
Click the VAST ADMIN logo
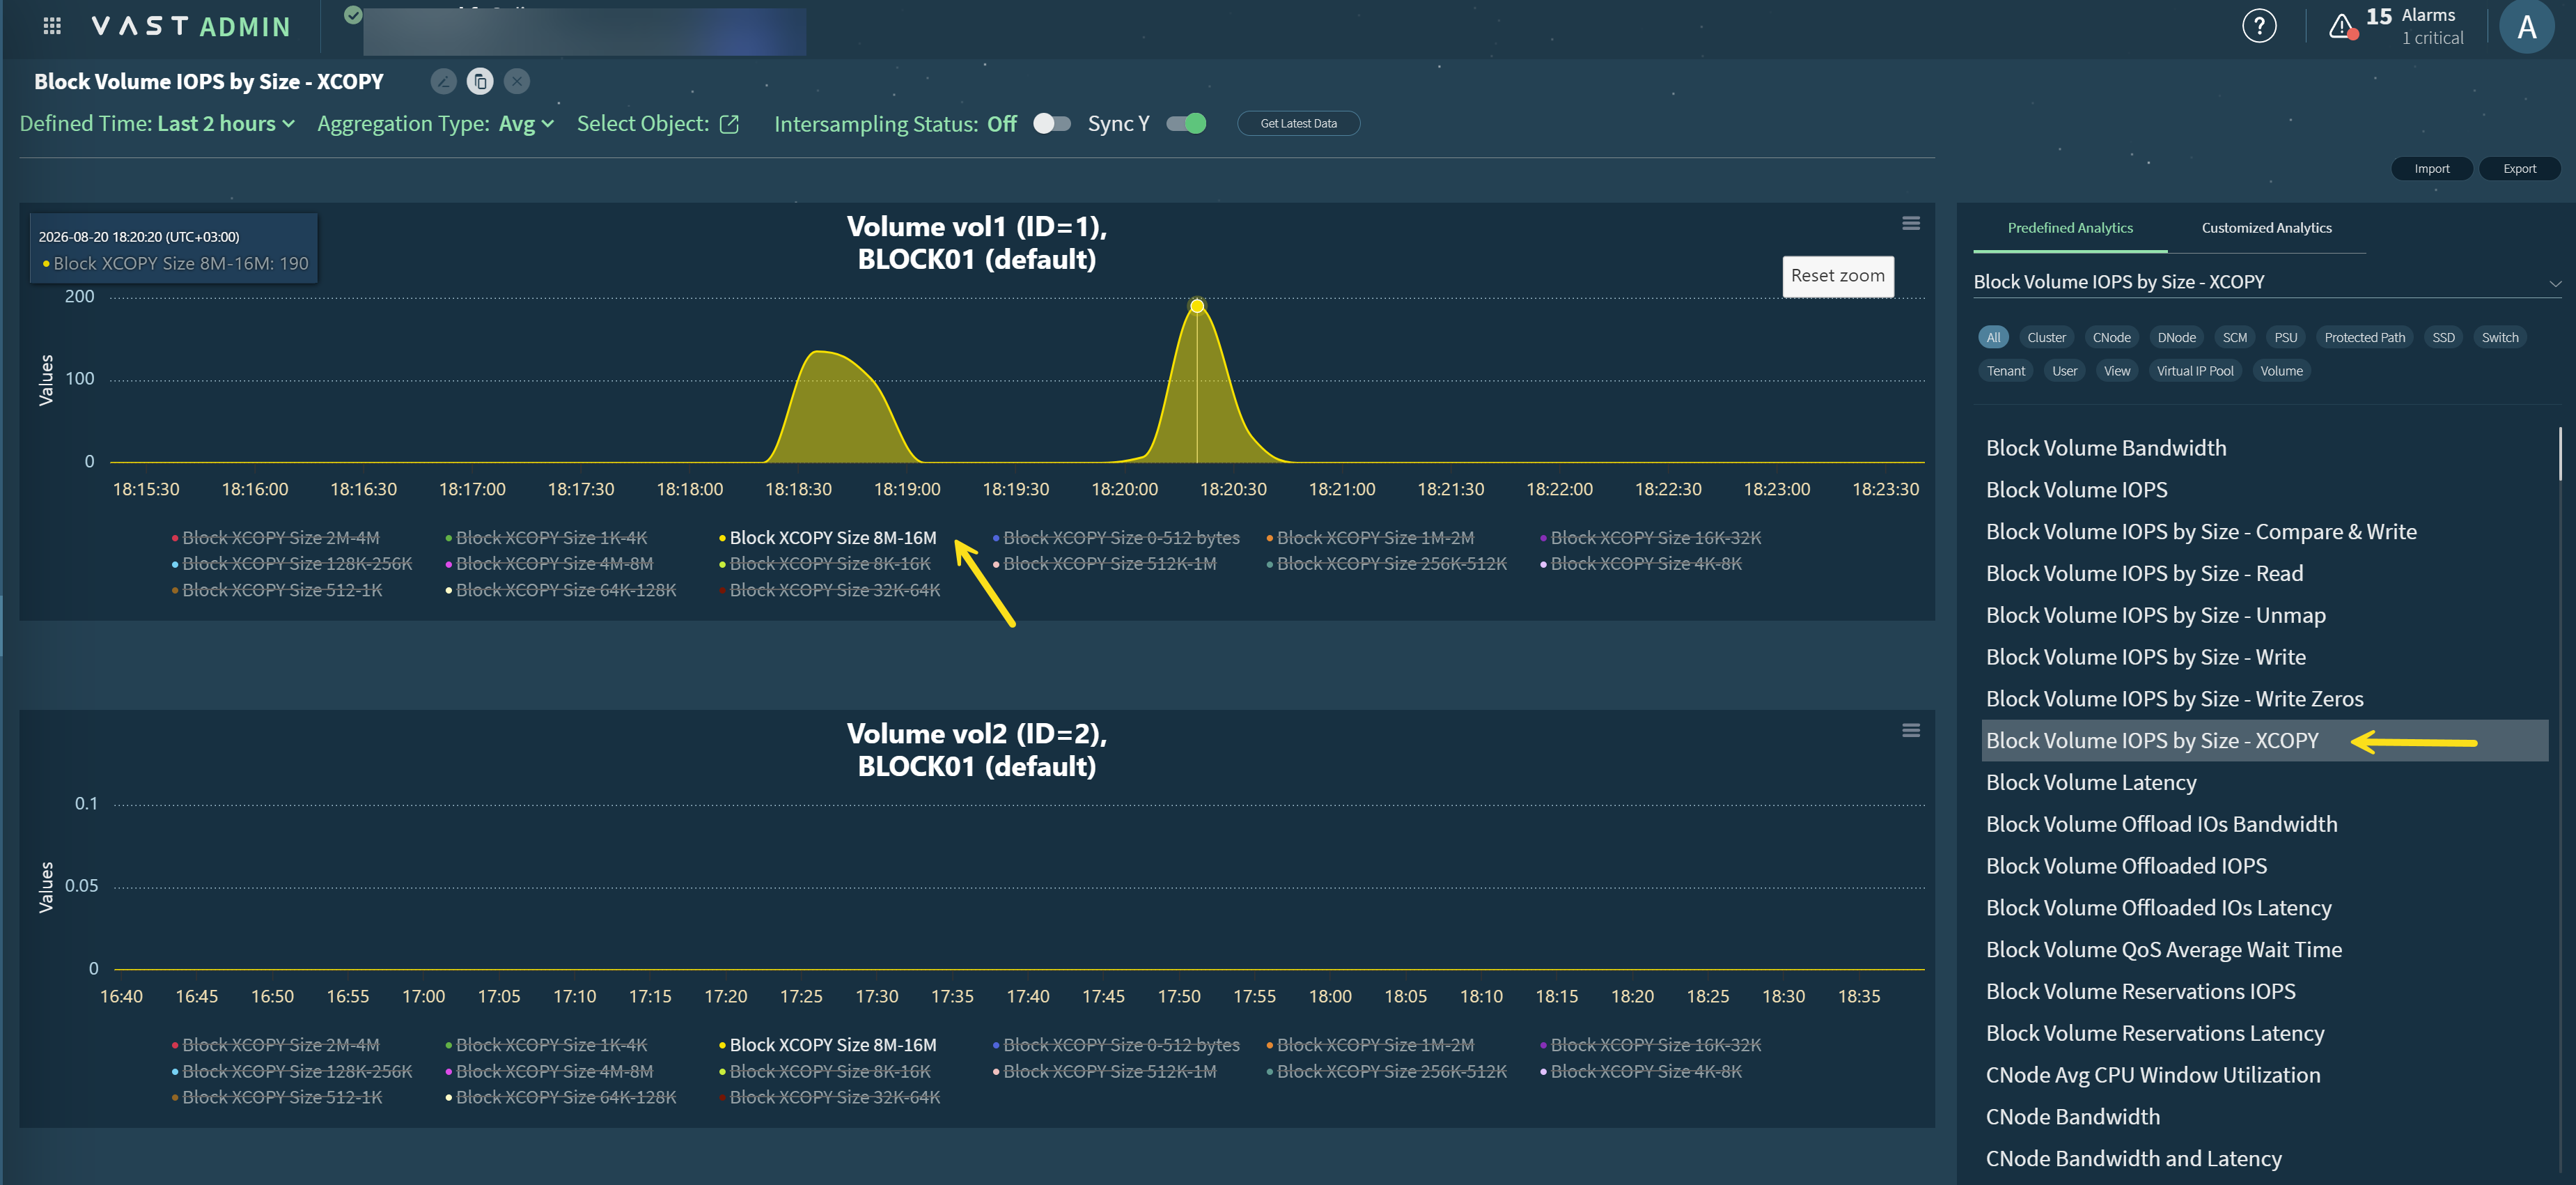(x=190, y=26)
